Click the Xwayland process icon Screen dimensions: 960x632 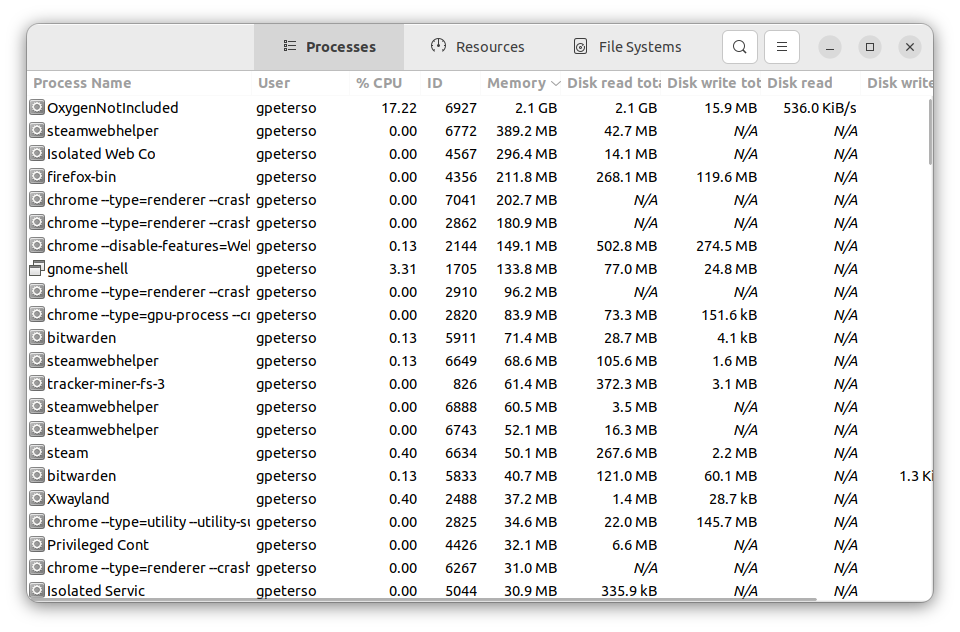tap(37, 499)
